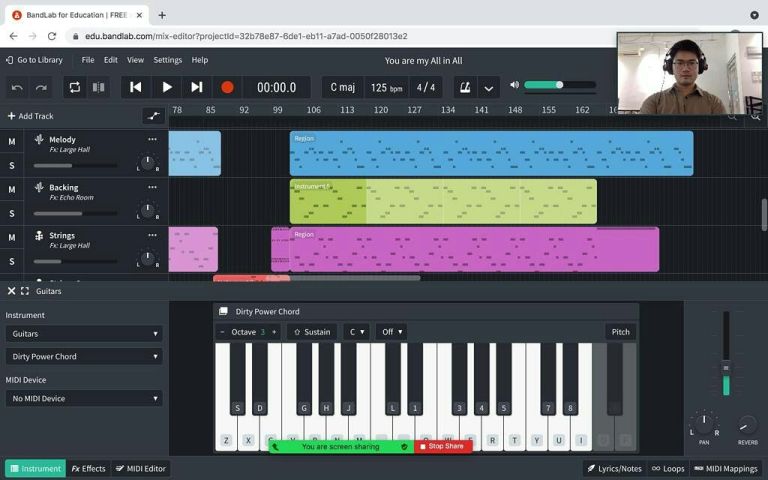Open MIDI Mappings panel
This screenshot has width=768, height=480.
coord(726,469)
